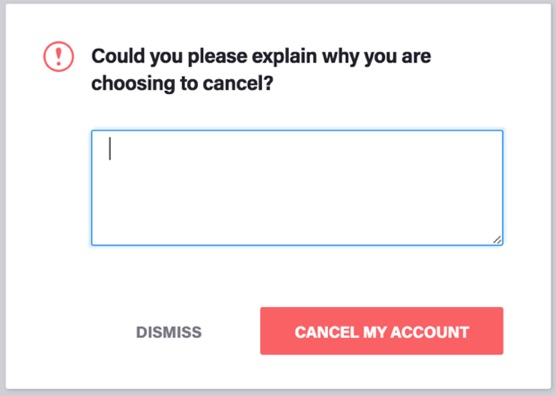The image size is (556, 396).
Task: Dismiss the cancellation dialog
Action: pyautogui.click(x=169, y=332)
